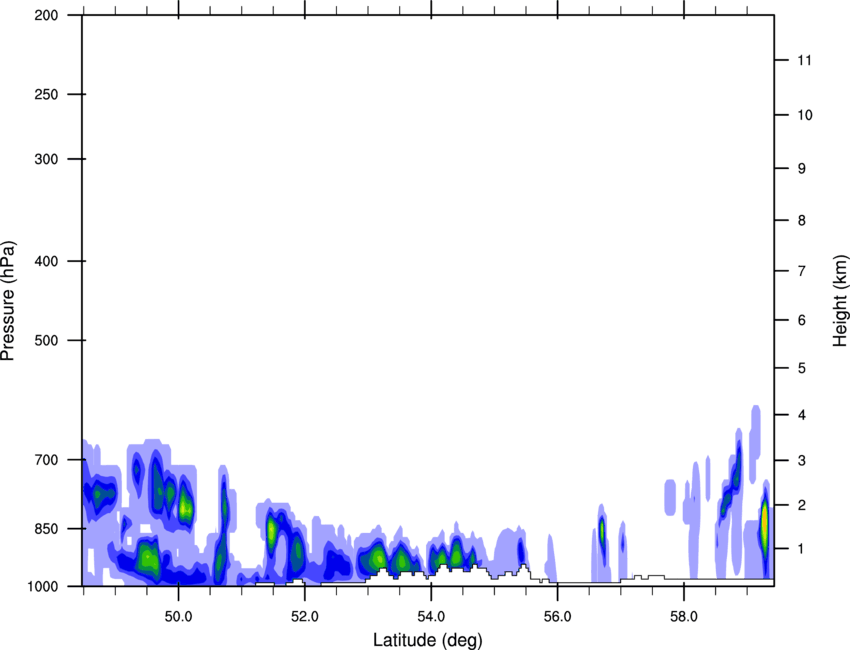Pick the 8 km height label
This screenshot has width=850, height=650.
point(802,220)
